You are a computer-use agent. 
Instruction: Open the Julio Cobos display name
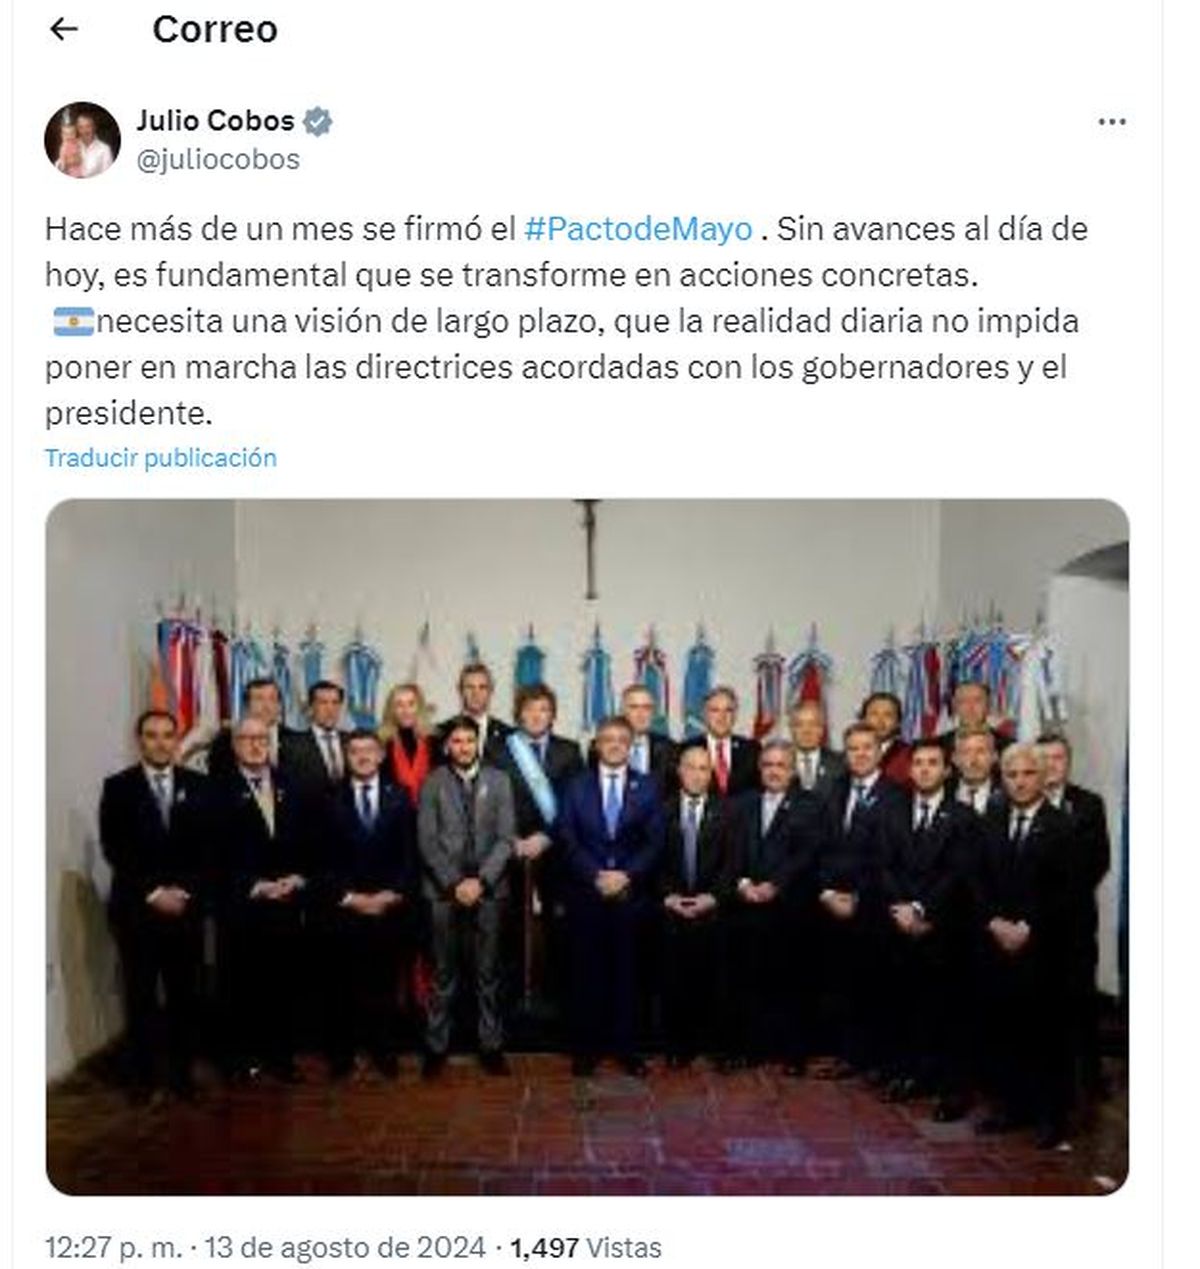215,122
